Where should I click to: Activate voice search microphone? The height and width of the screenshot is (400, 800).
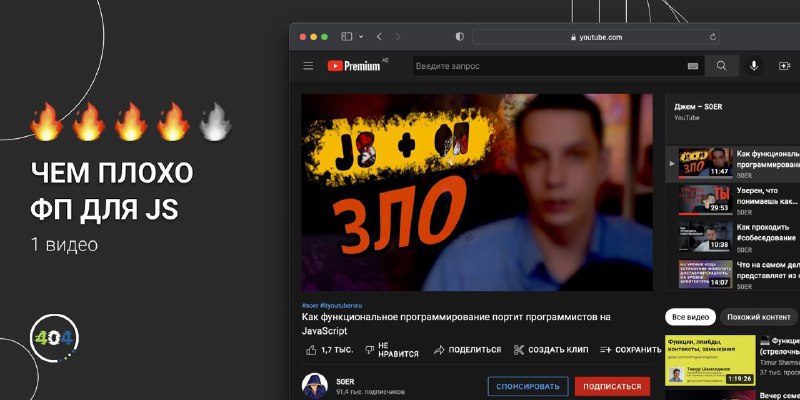[754, 66]
